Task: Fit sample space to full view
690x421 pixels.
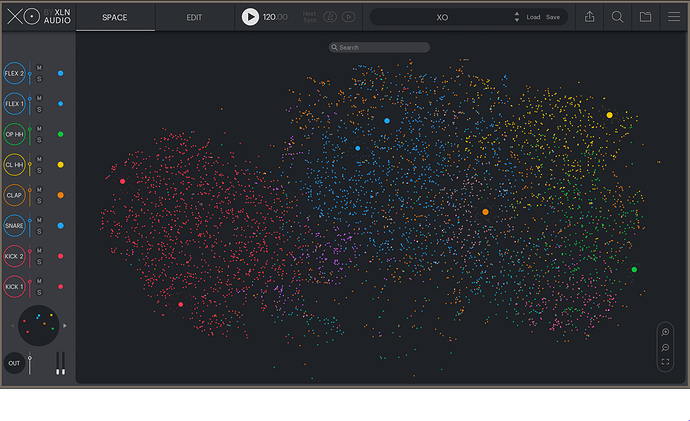Action: pyautogui.click(x=665, y=362)
